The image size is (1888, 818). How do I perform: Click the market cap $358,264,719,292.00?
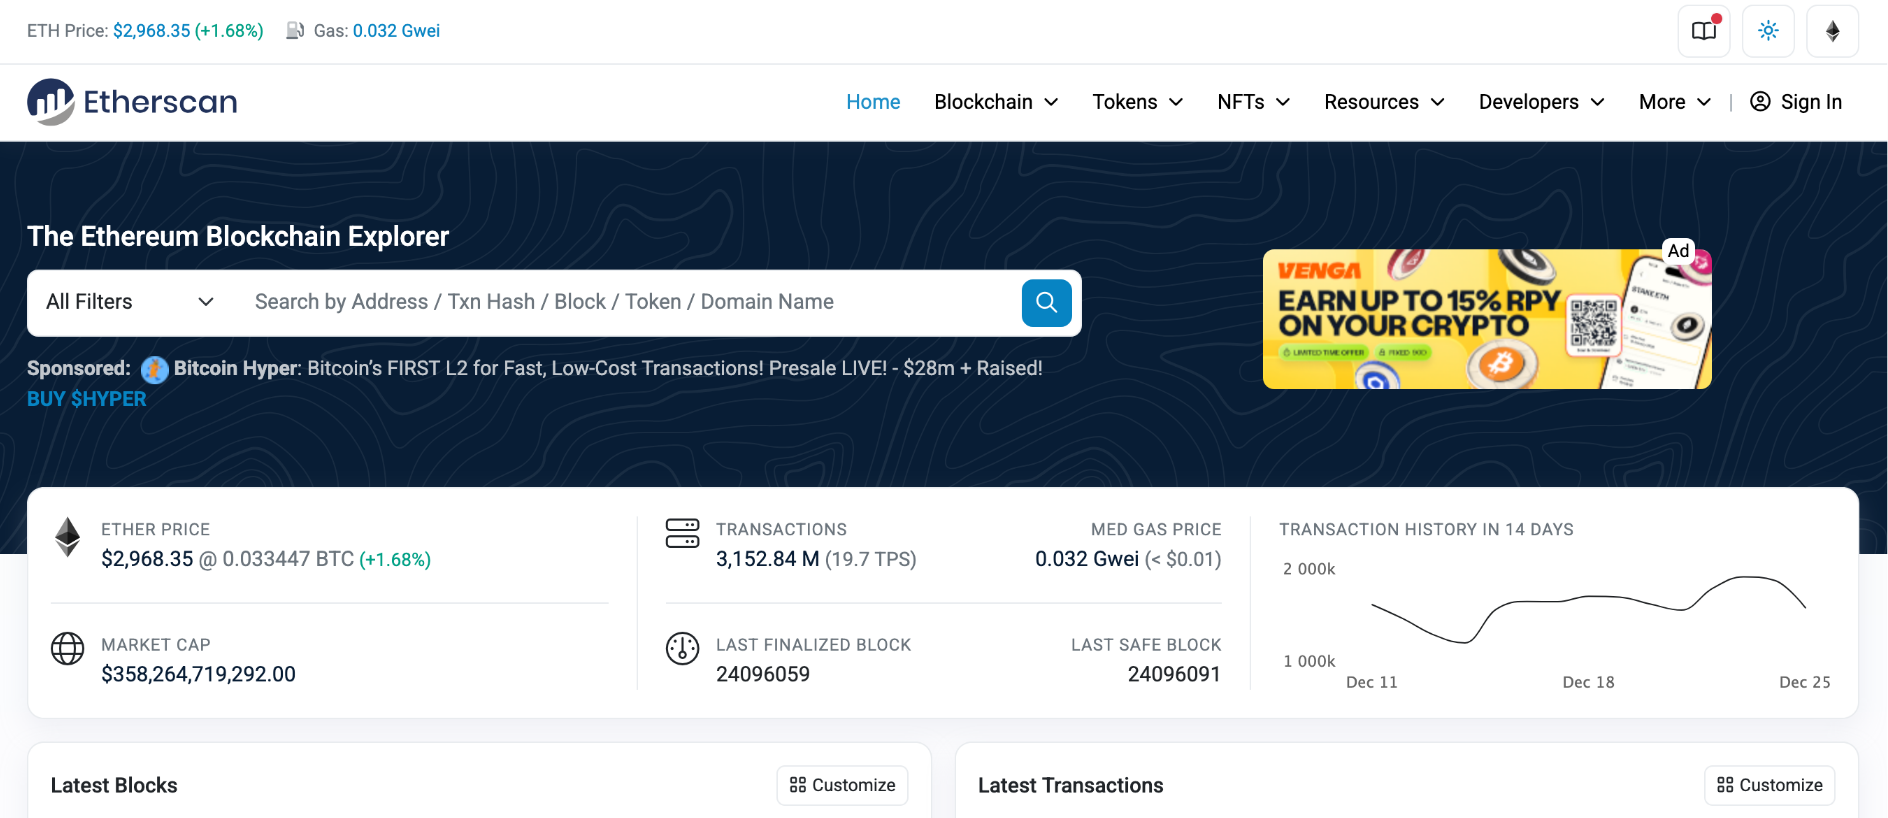198,674
